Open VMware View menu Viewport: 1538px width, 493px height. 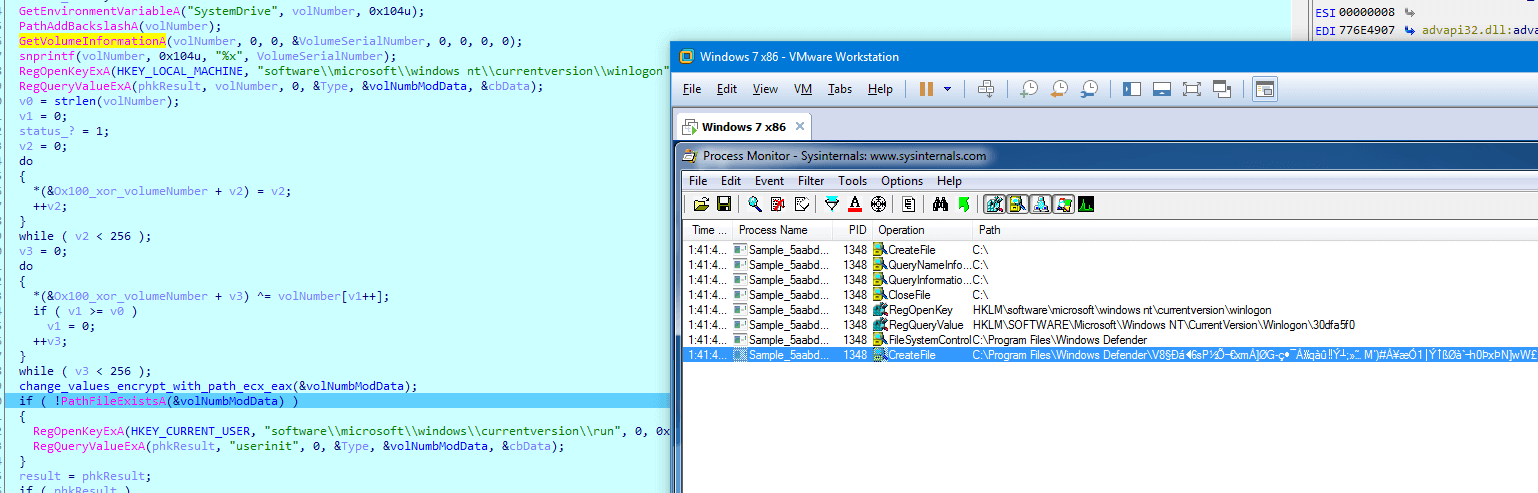(x=765, y=89)
